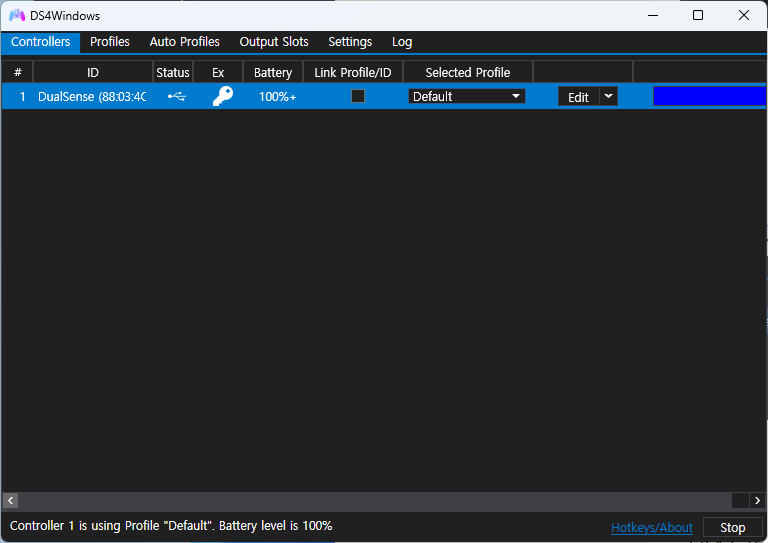
Task: Click the status message about Profile "Default"
Action: 171,525
